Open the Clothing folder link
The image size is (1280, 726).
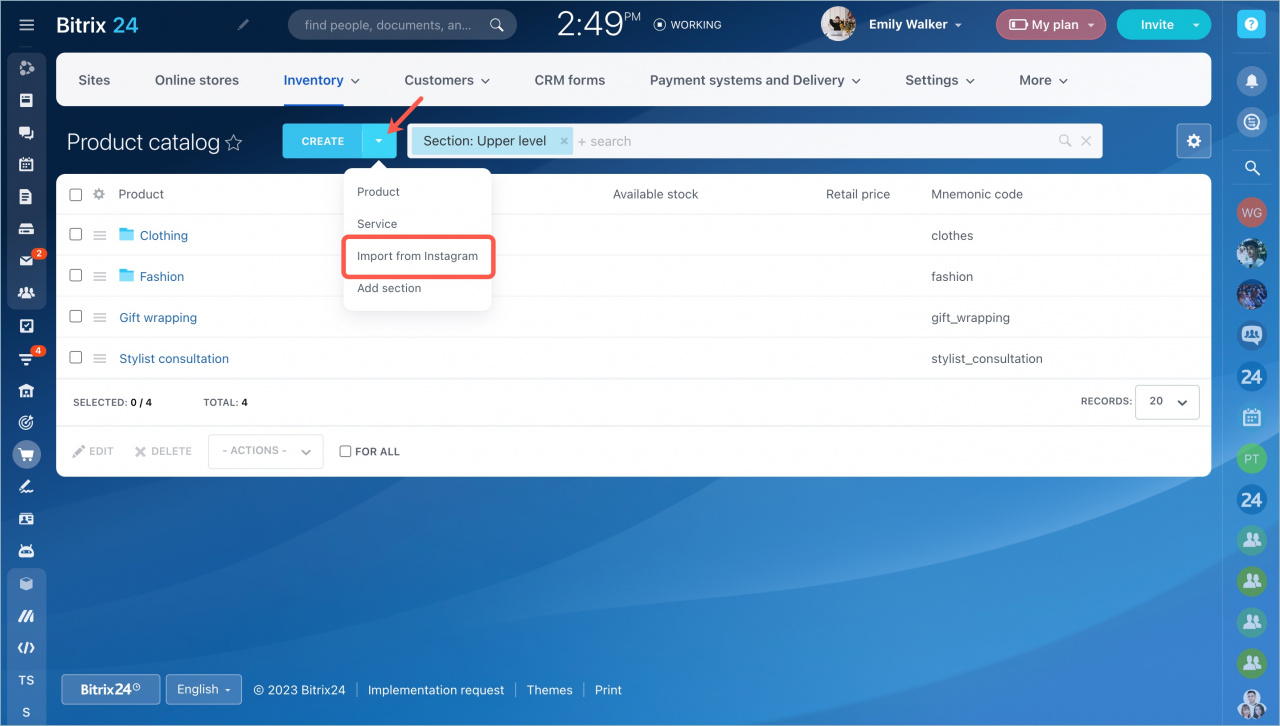click(164, 235)
